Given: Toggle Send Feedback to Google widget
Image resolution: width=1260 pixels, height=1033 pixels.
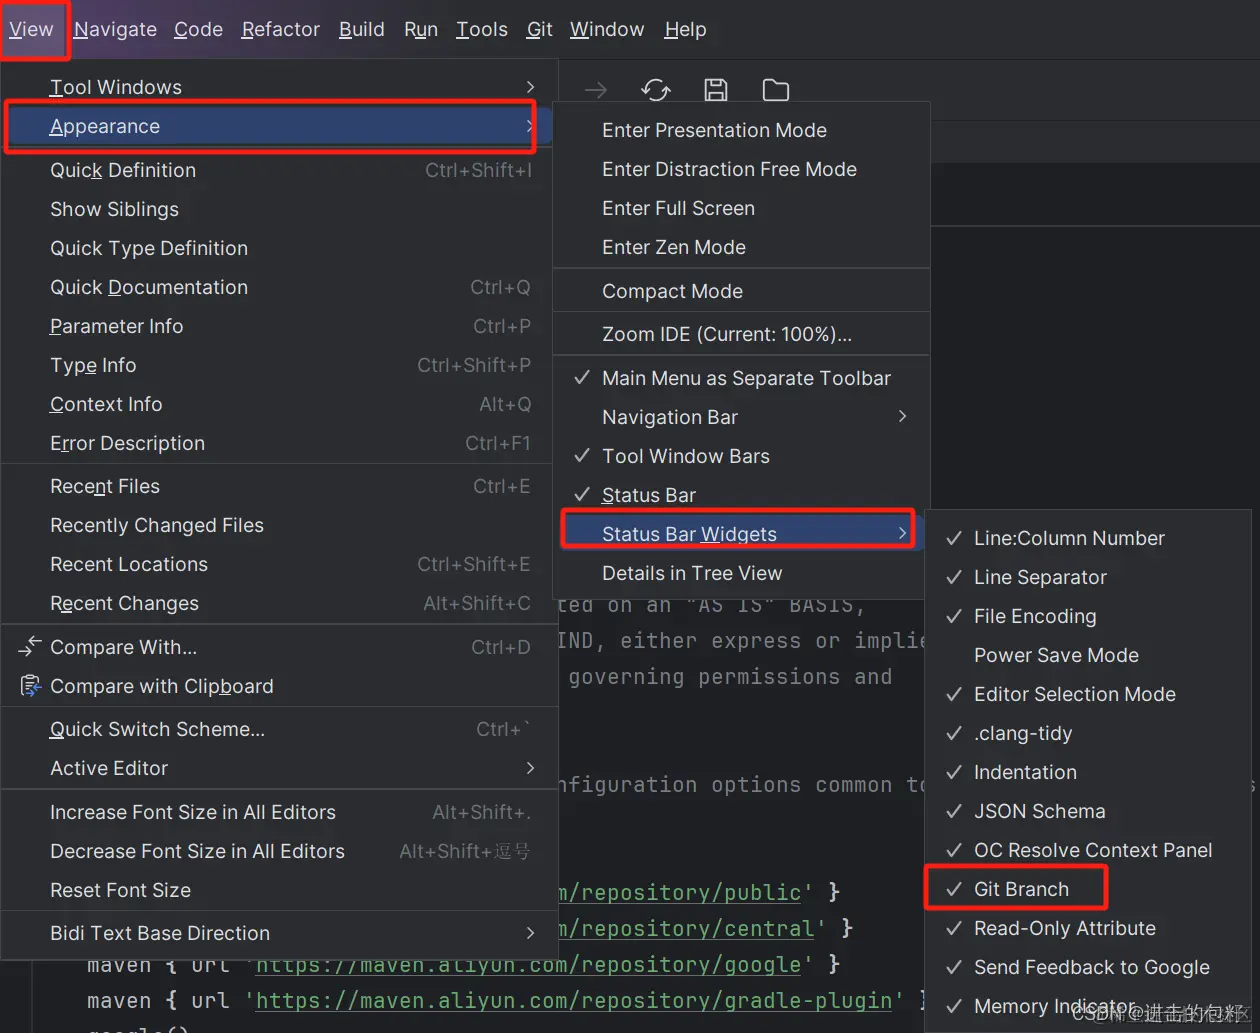Looking at the screenshot, I should click(x=1088, y=967).
